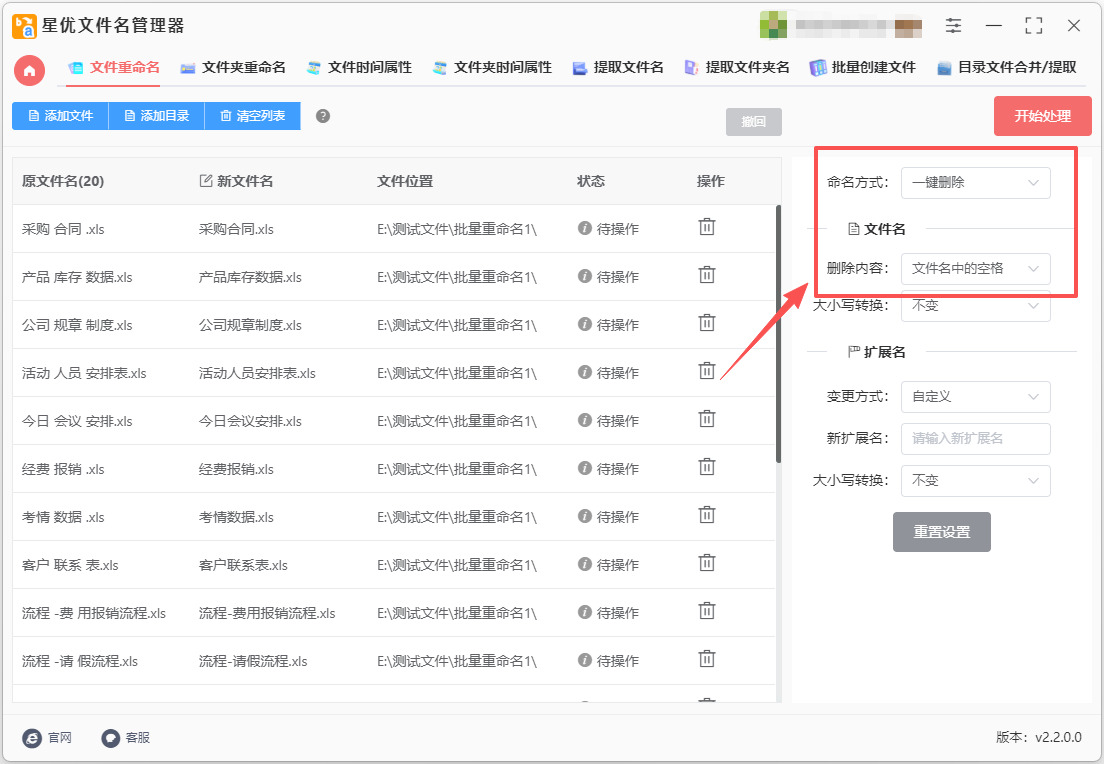The image size is (1104, 764).
Task: Click trash icon for 活动 人员 安排表.xls
Action: (x=706, y=370)
